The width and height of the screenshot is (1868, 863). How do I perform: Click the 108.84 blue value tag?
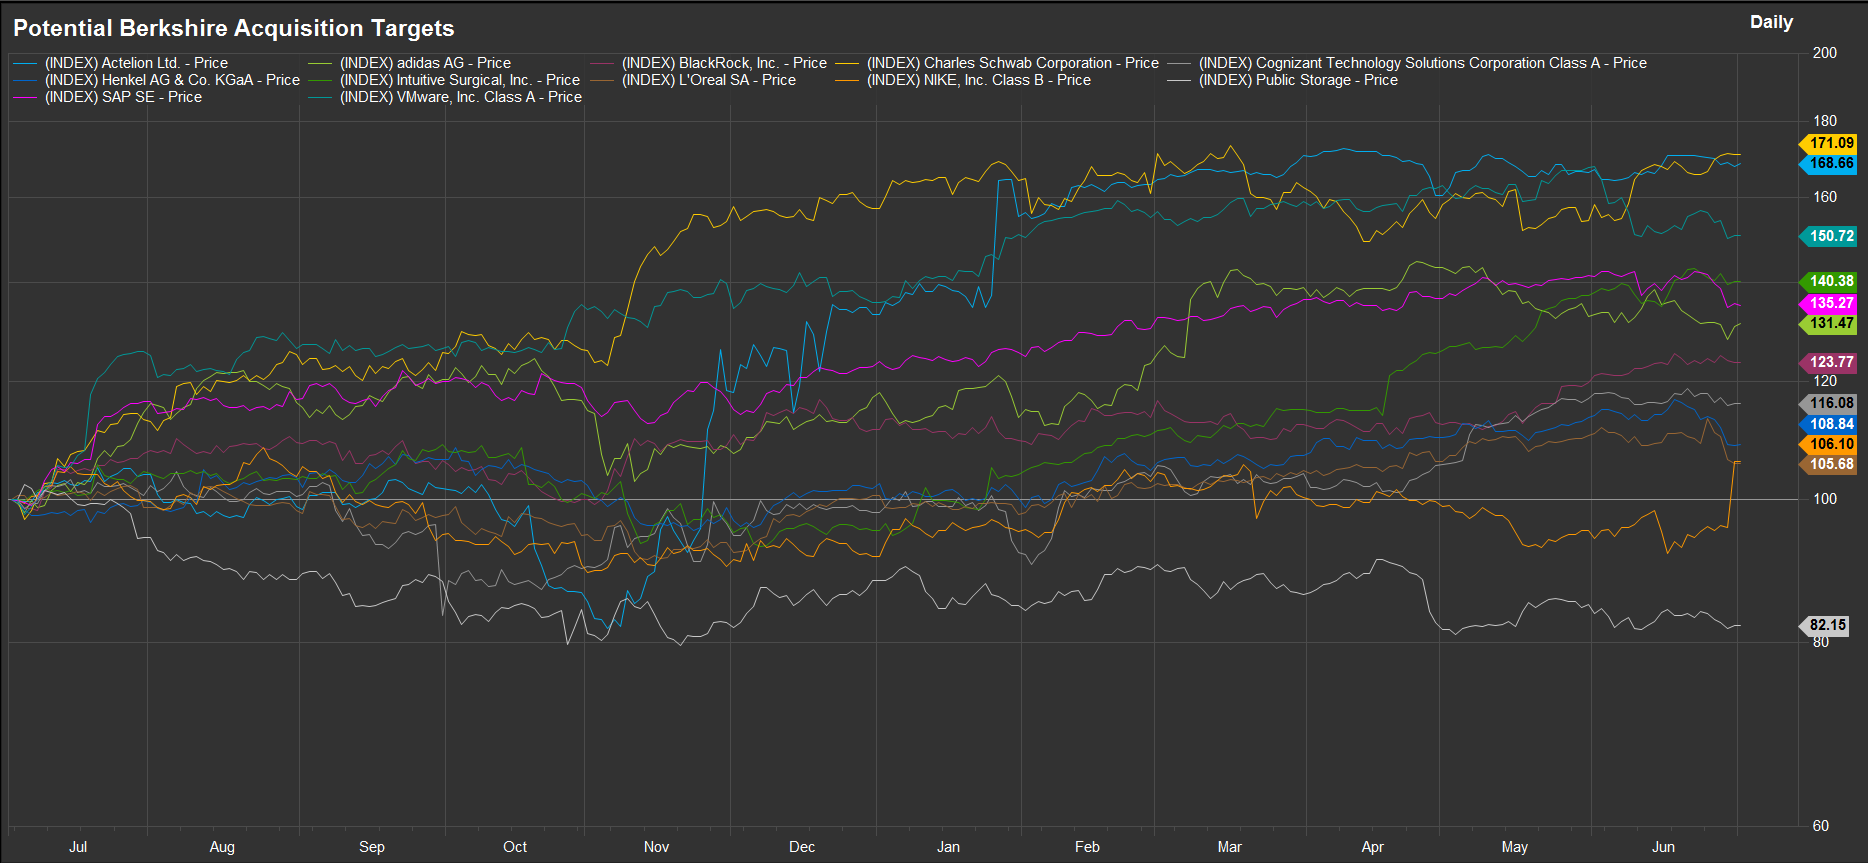click(x=1828, y=424)
